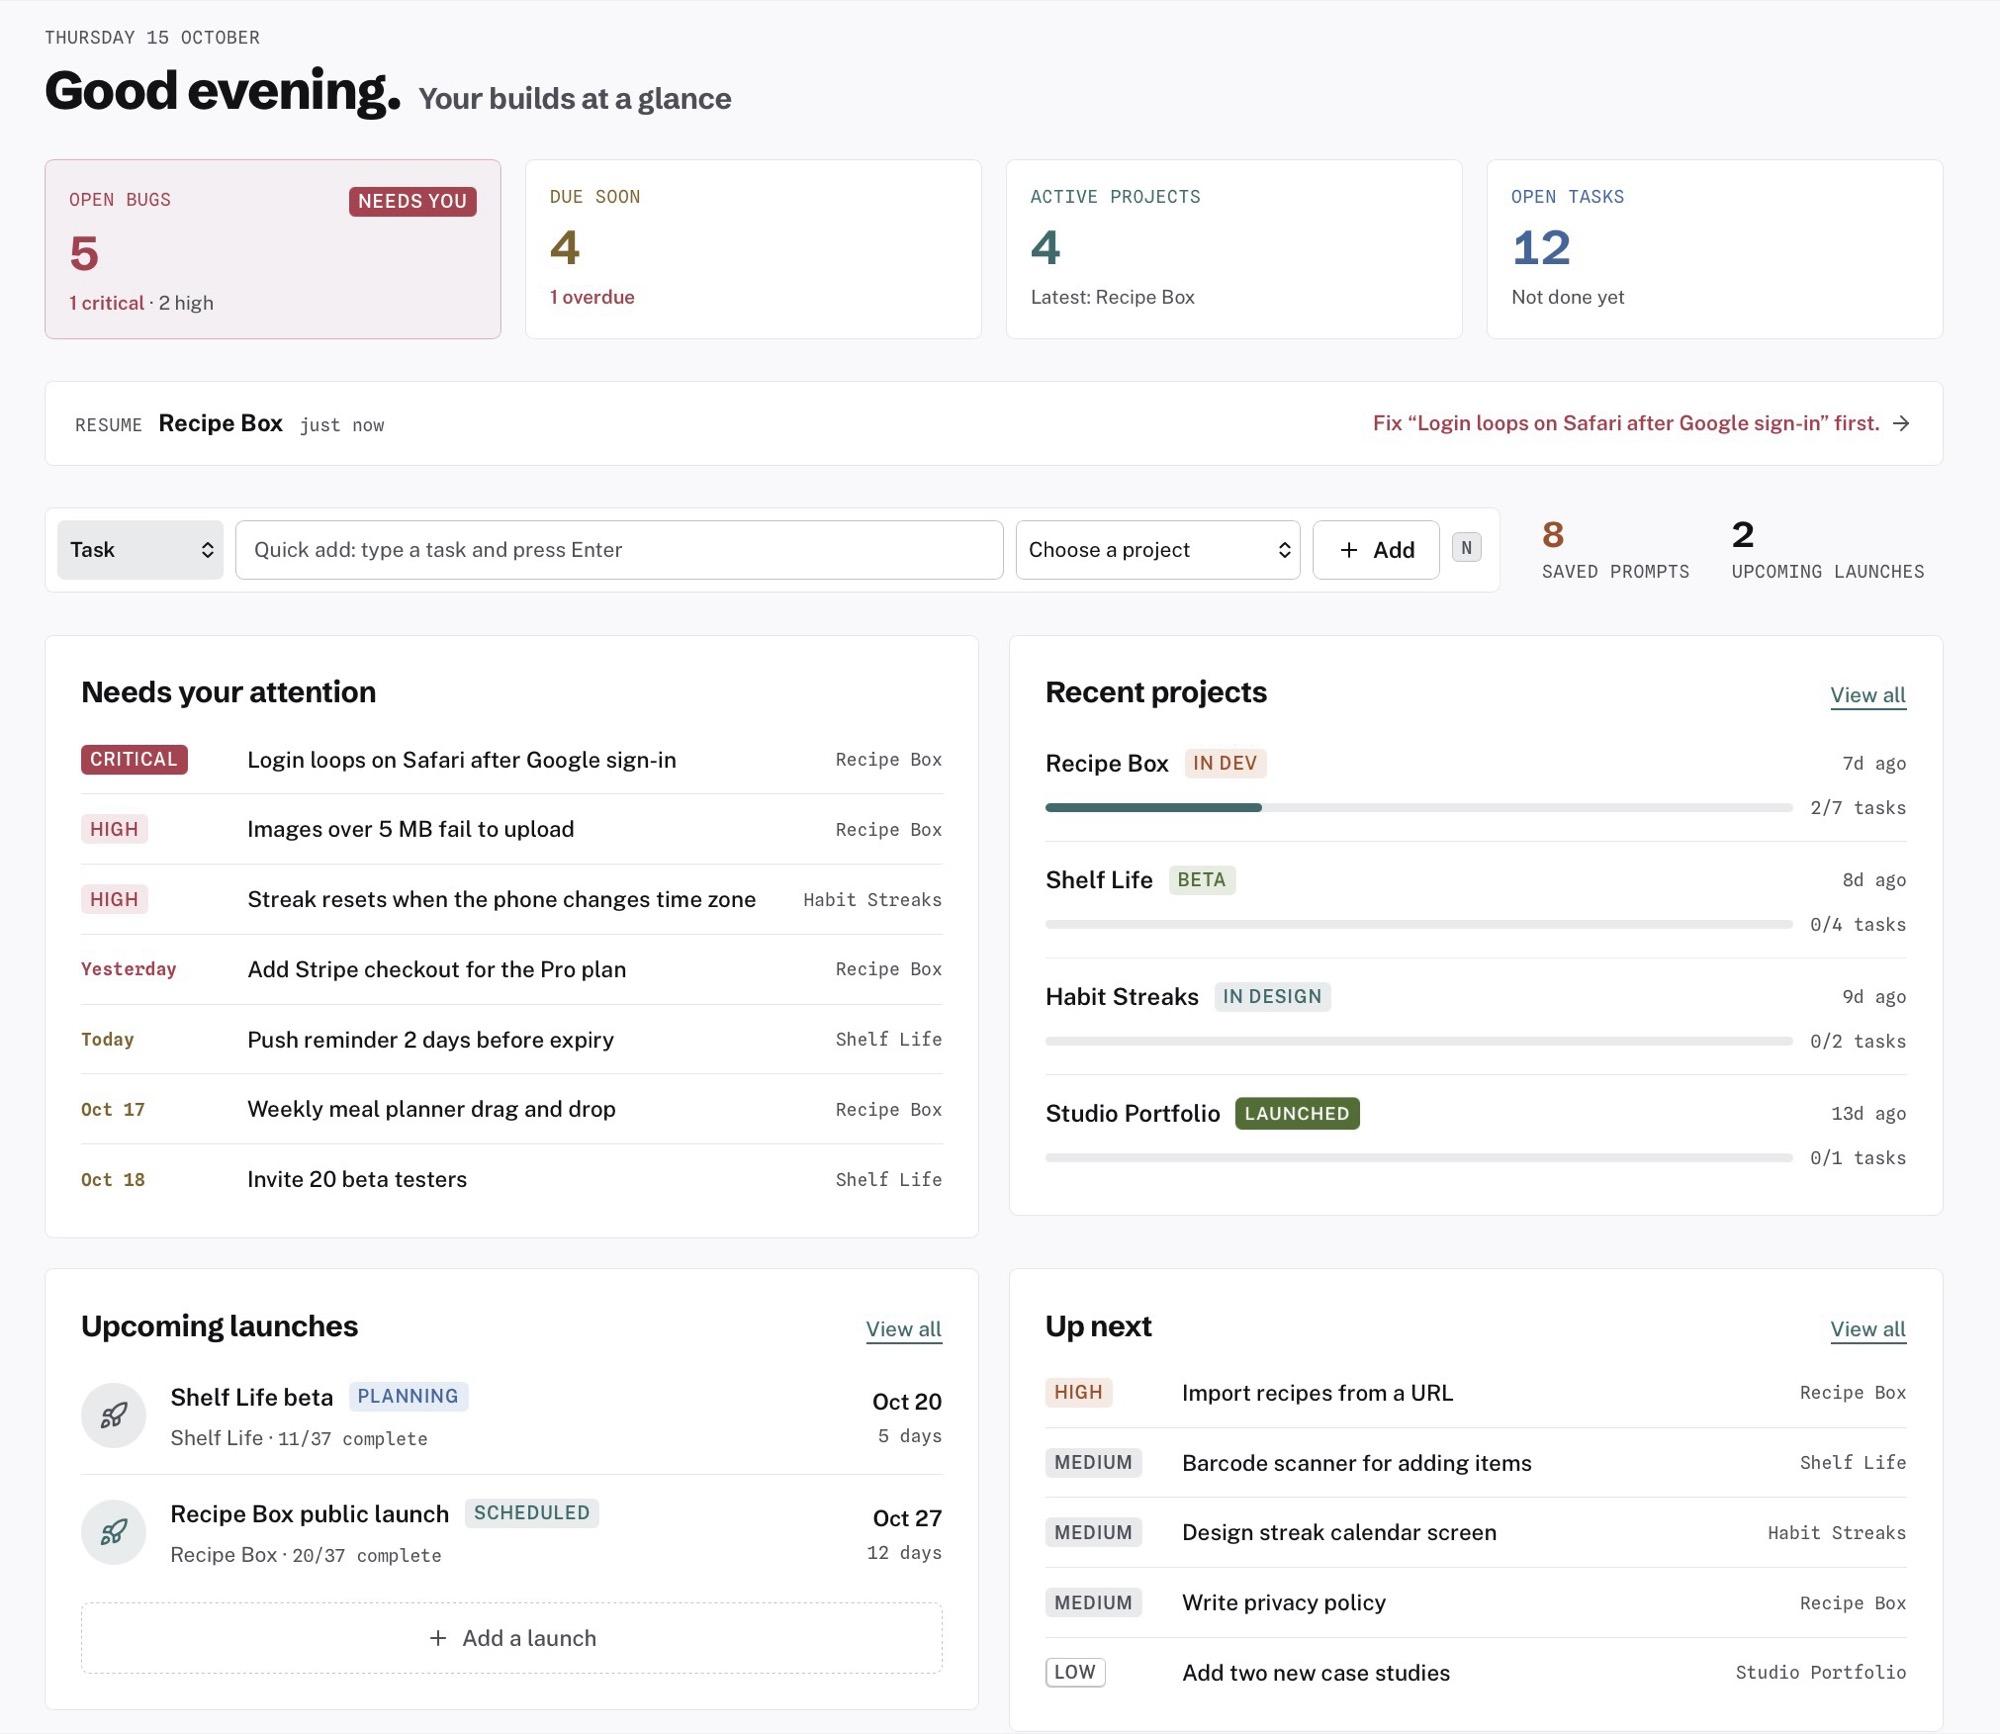
Task: Open Streak resets when phone changes time zone
Action: pos(512,899)
